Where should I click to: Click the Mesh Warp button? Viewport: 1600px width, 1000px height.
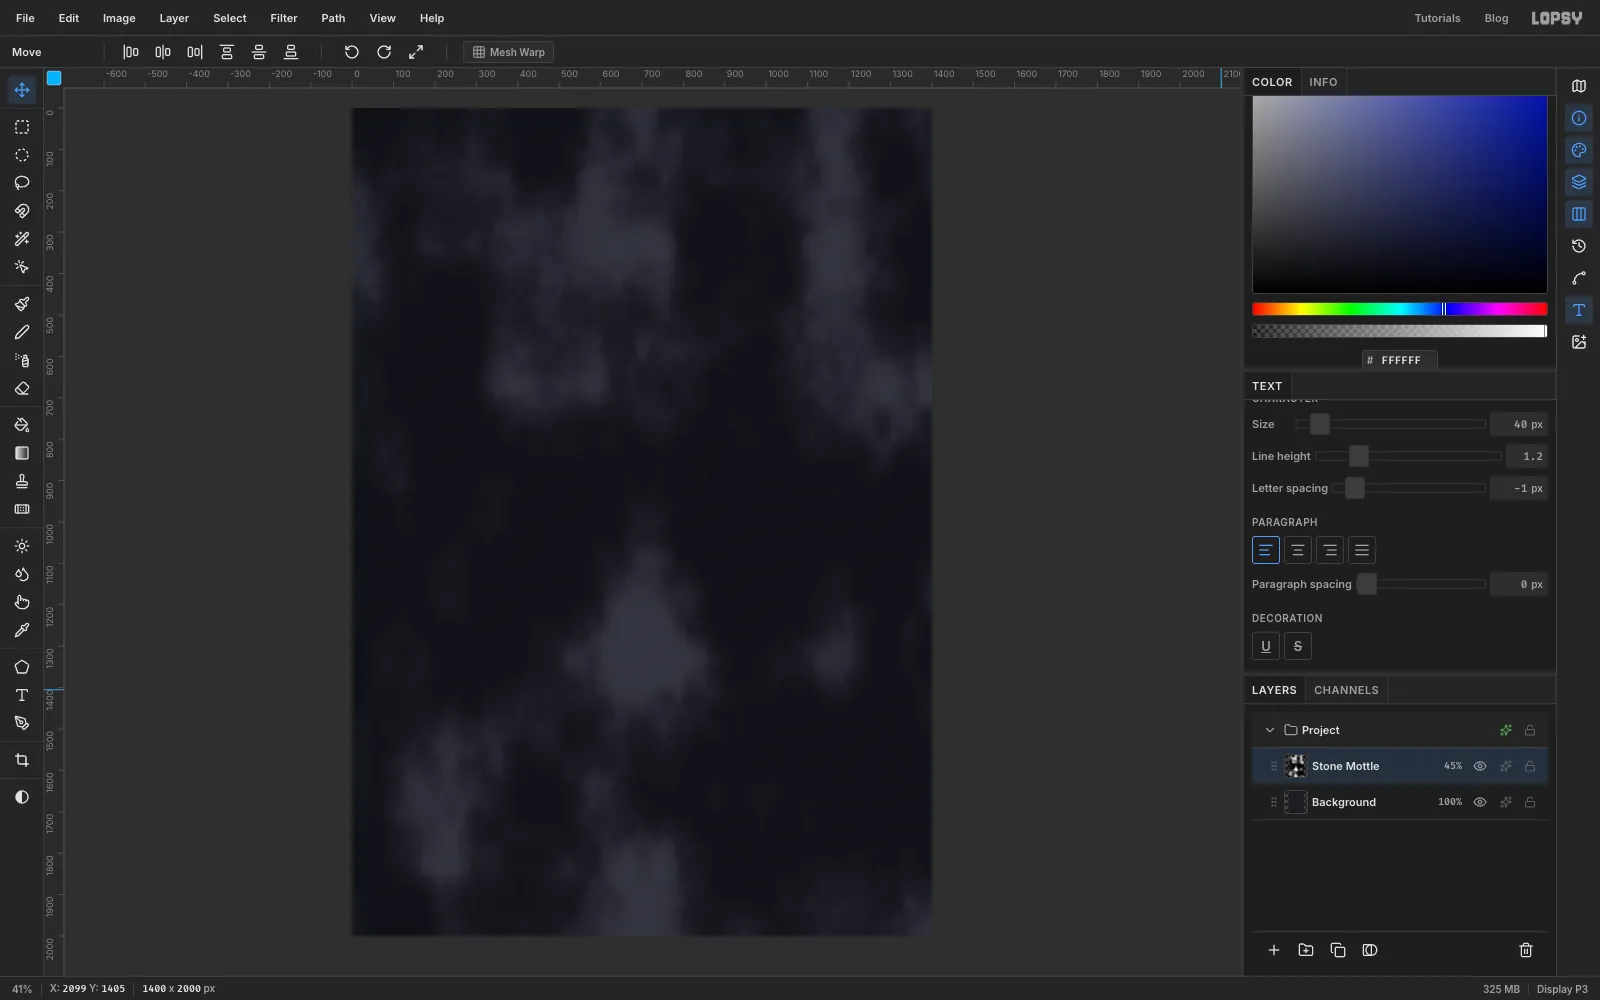pyautogui.click(x=508, y=52)
